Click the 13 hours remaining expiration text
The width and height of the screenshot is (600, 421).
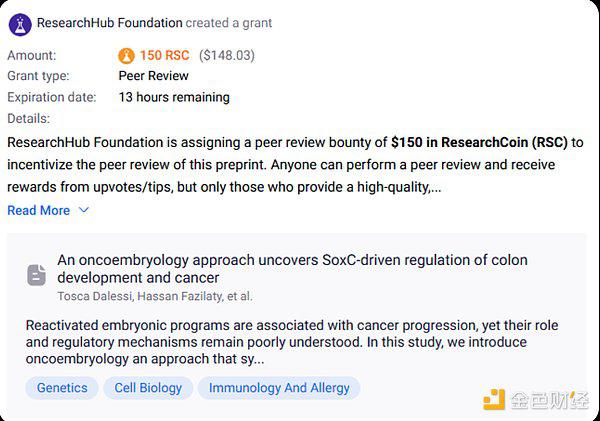coord(174,97)
